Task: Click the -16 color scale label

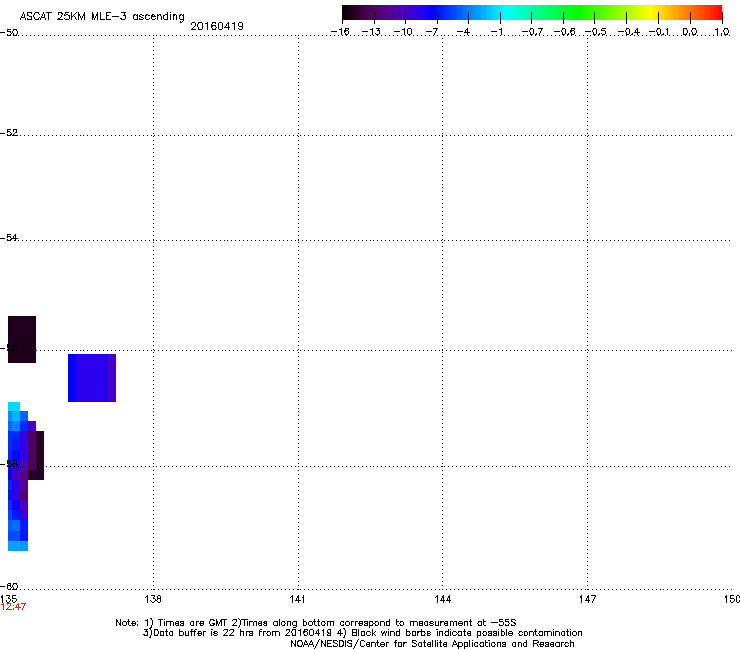Action: click(340, 32)
